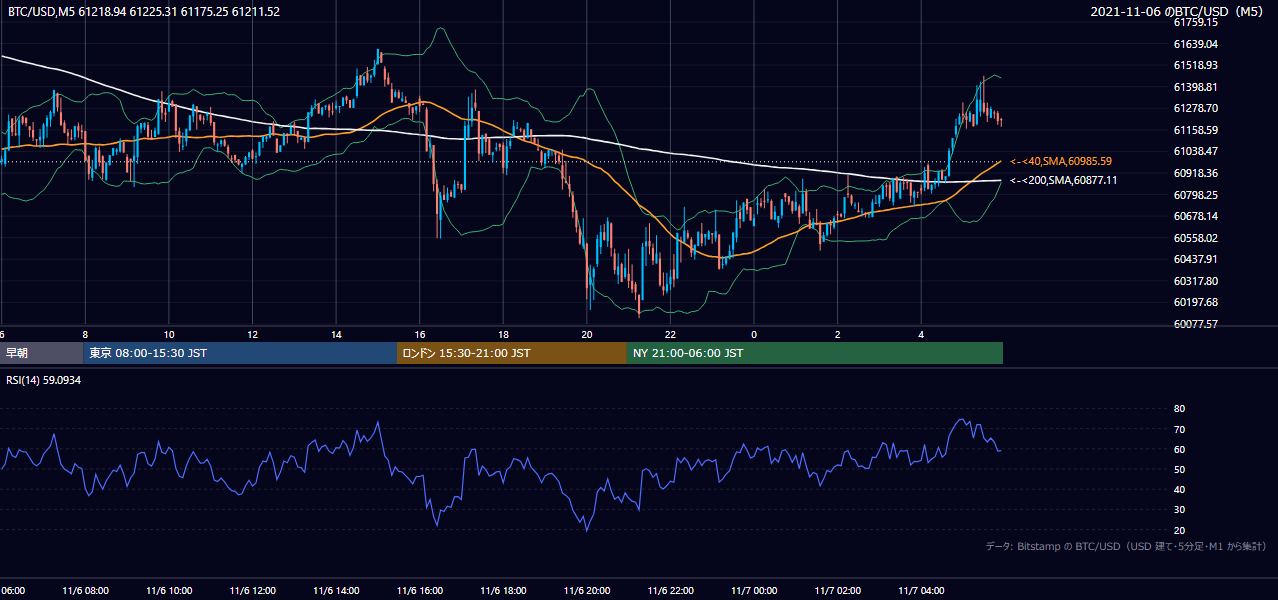
Task: Click the 11/6 16:00 date label
Action: (x=420, y=591)
